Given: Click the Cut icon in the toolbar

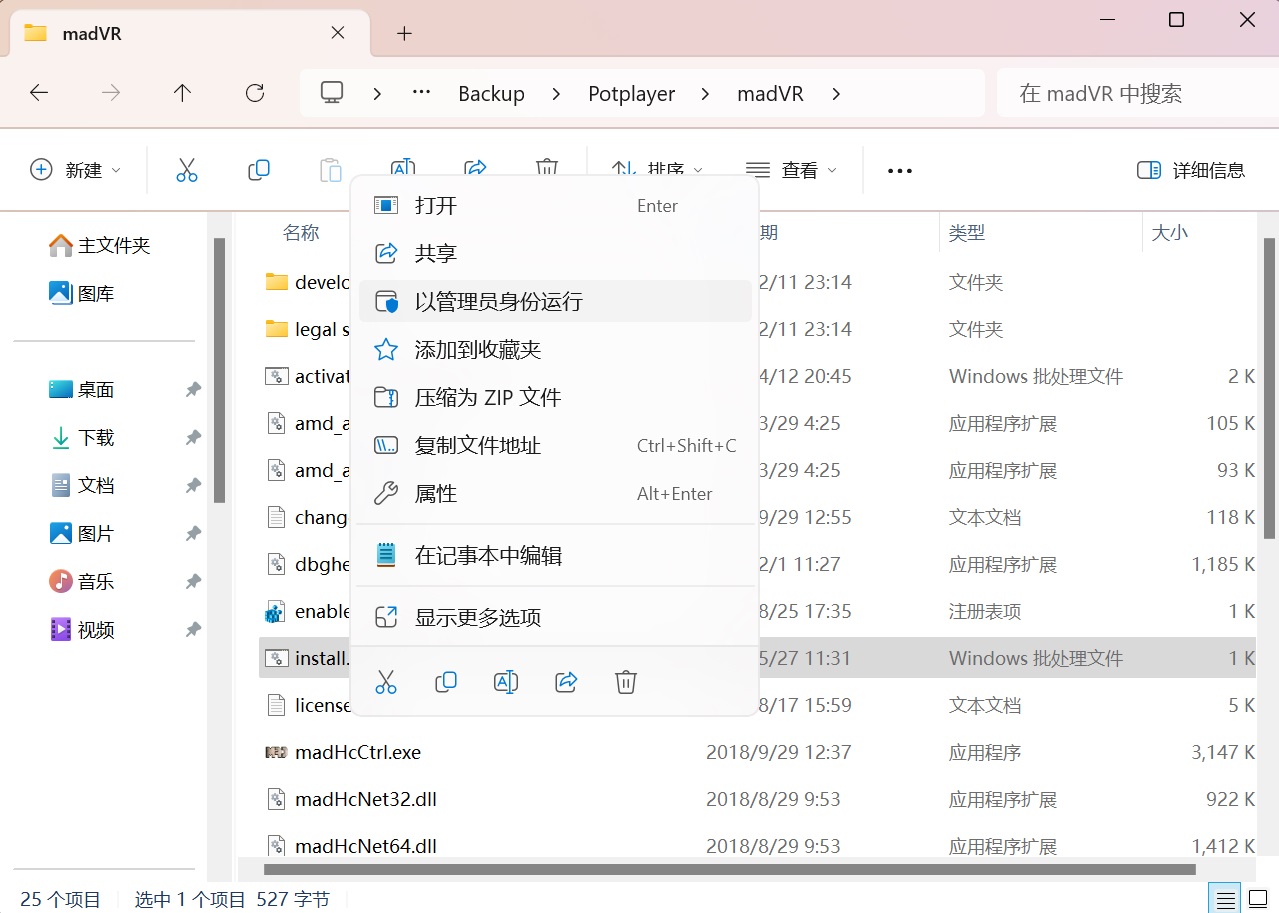Looking at the screenshot, I should [x=187, y=170].
